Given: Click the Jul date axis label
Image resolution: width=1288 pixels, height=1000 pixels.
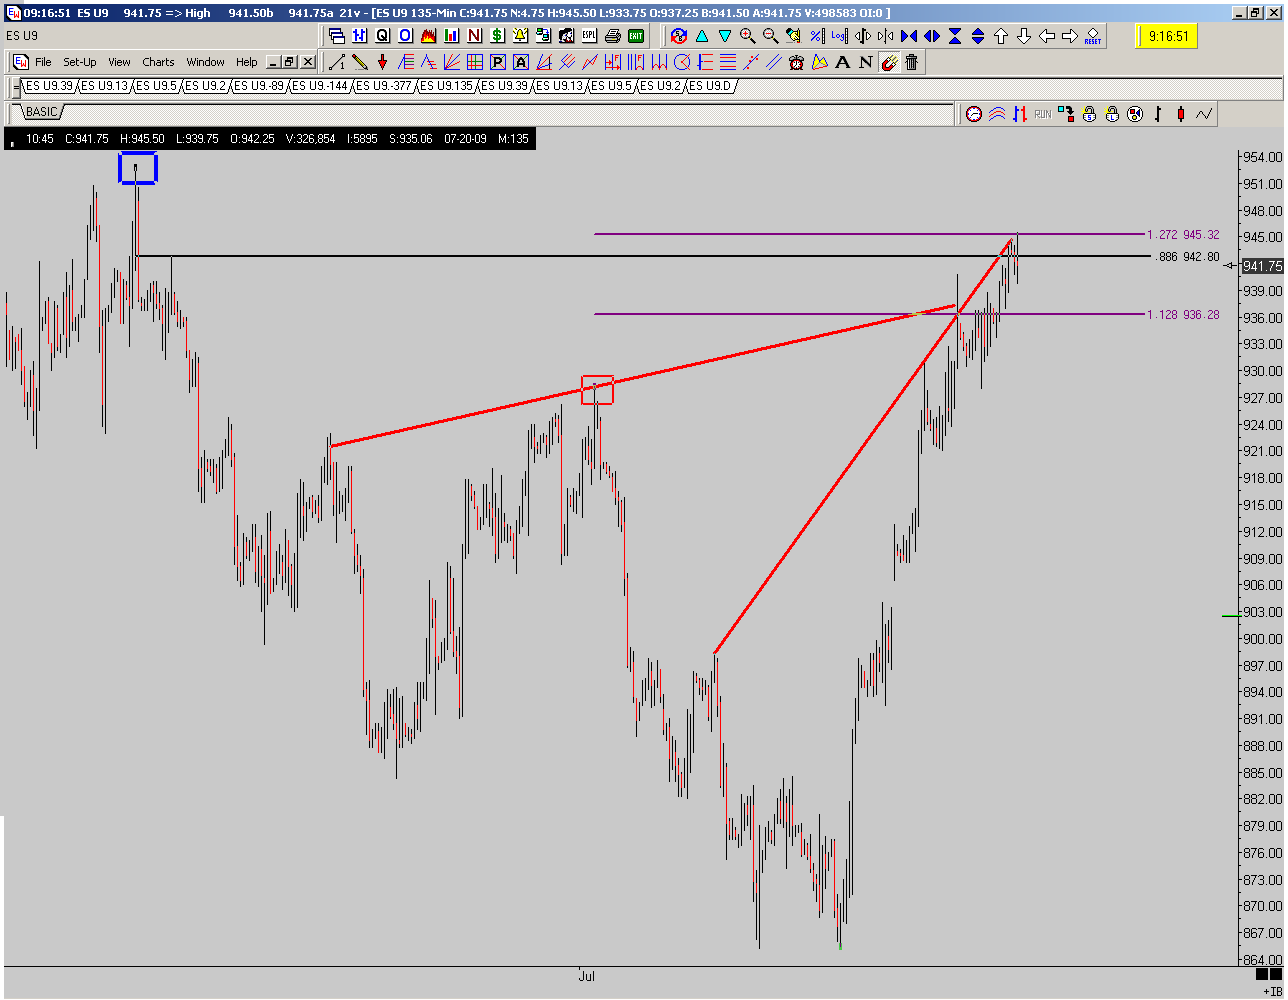Looking at the screenshot, I should pos(586,976).
